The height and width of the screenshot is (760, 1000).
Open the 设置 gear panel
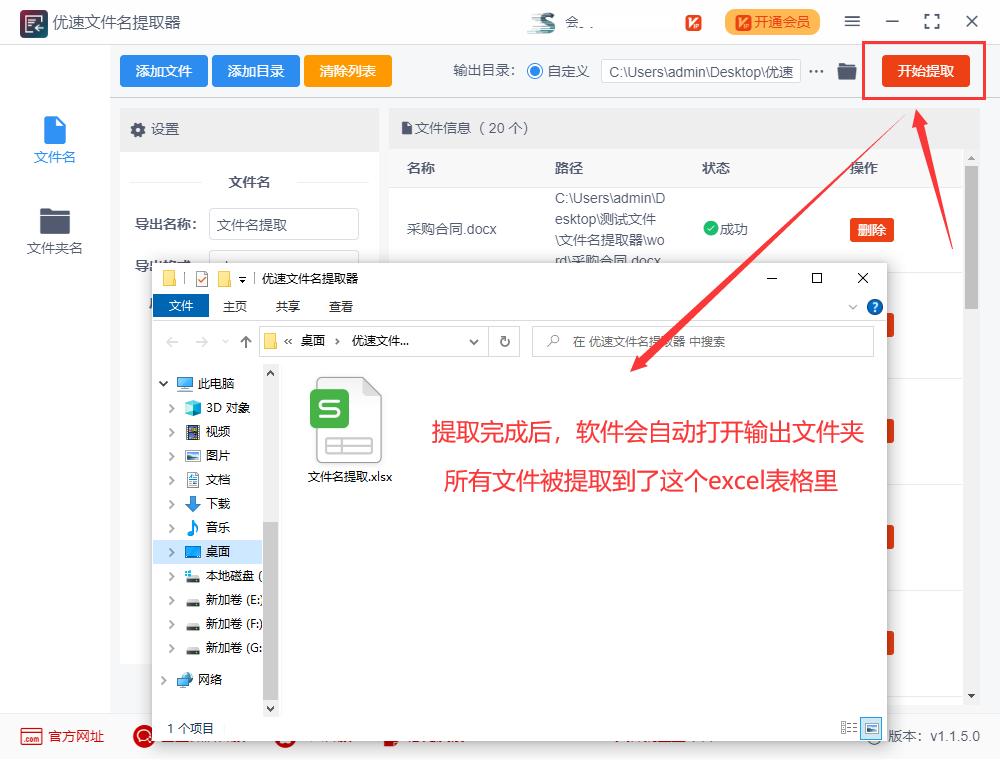[x=168, y=131]
